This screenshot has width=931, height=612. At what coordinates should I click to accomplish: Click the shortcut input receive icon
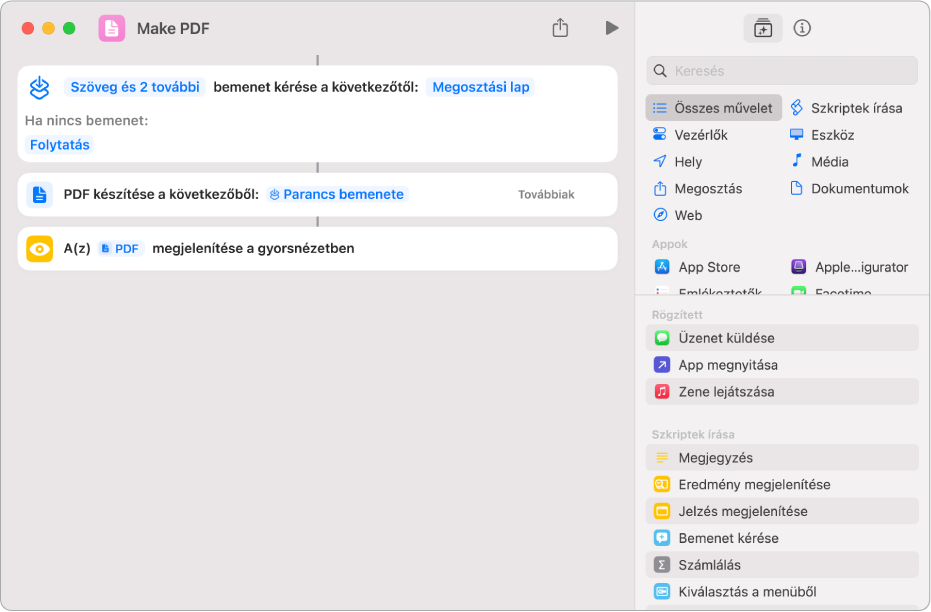[40, 88]
